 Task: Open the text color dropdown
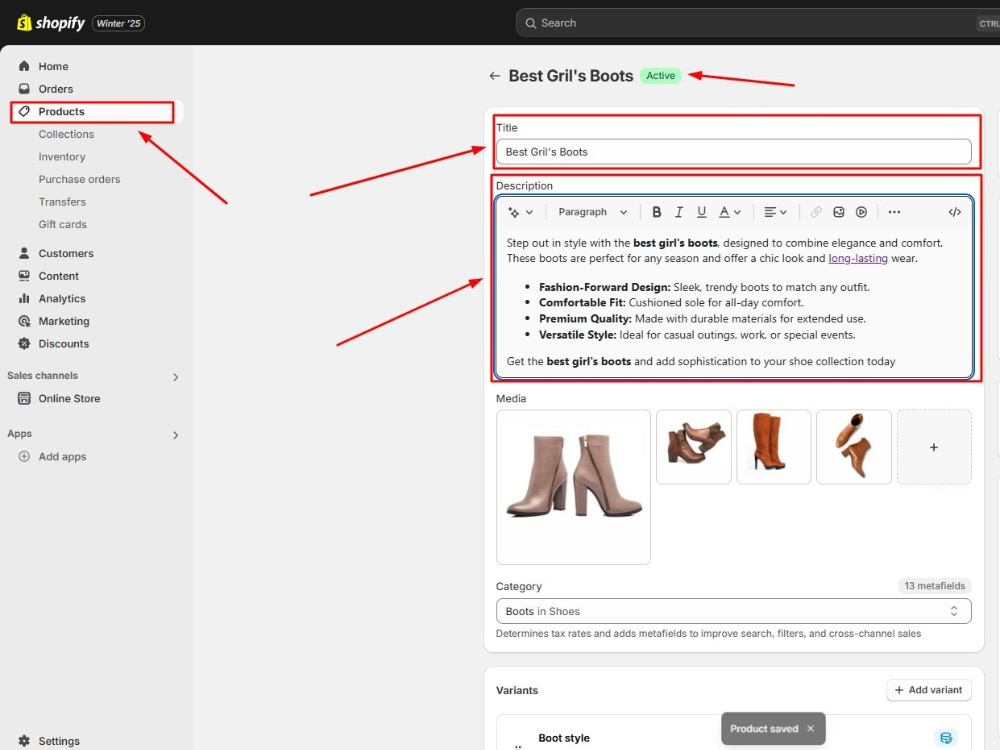tap(730, 212)
